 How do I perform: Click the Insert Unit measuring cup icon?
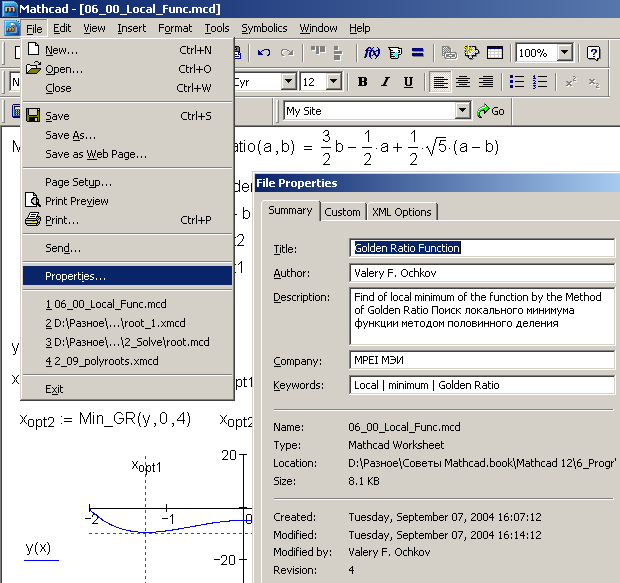395,53
